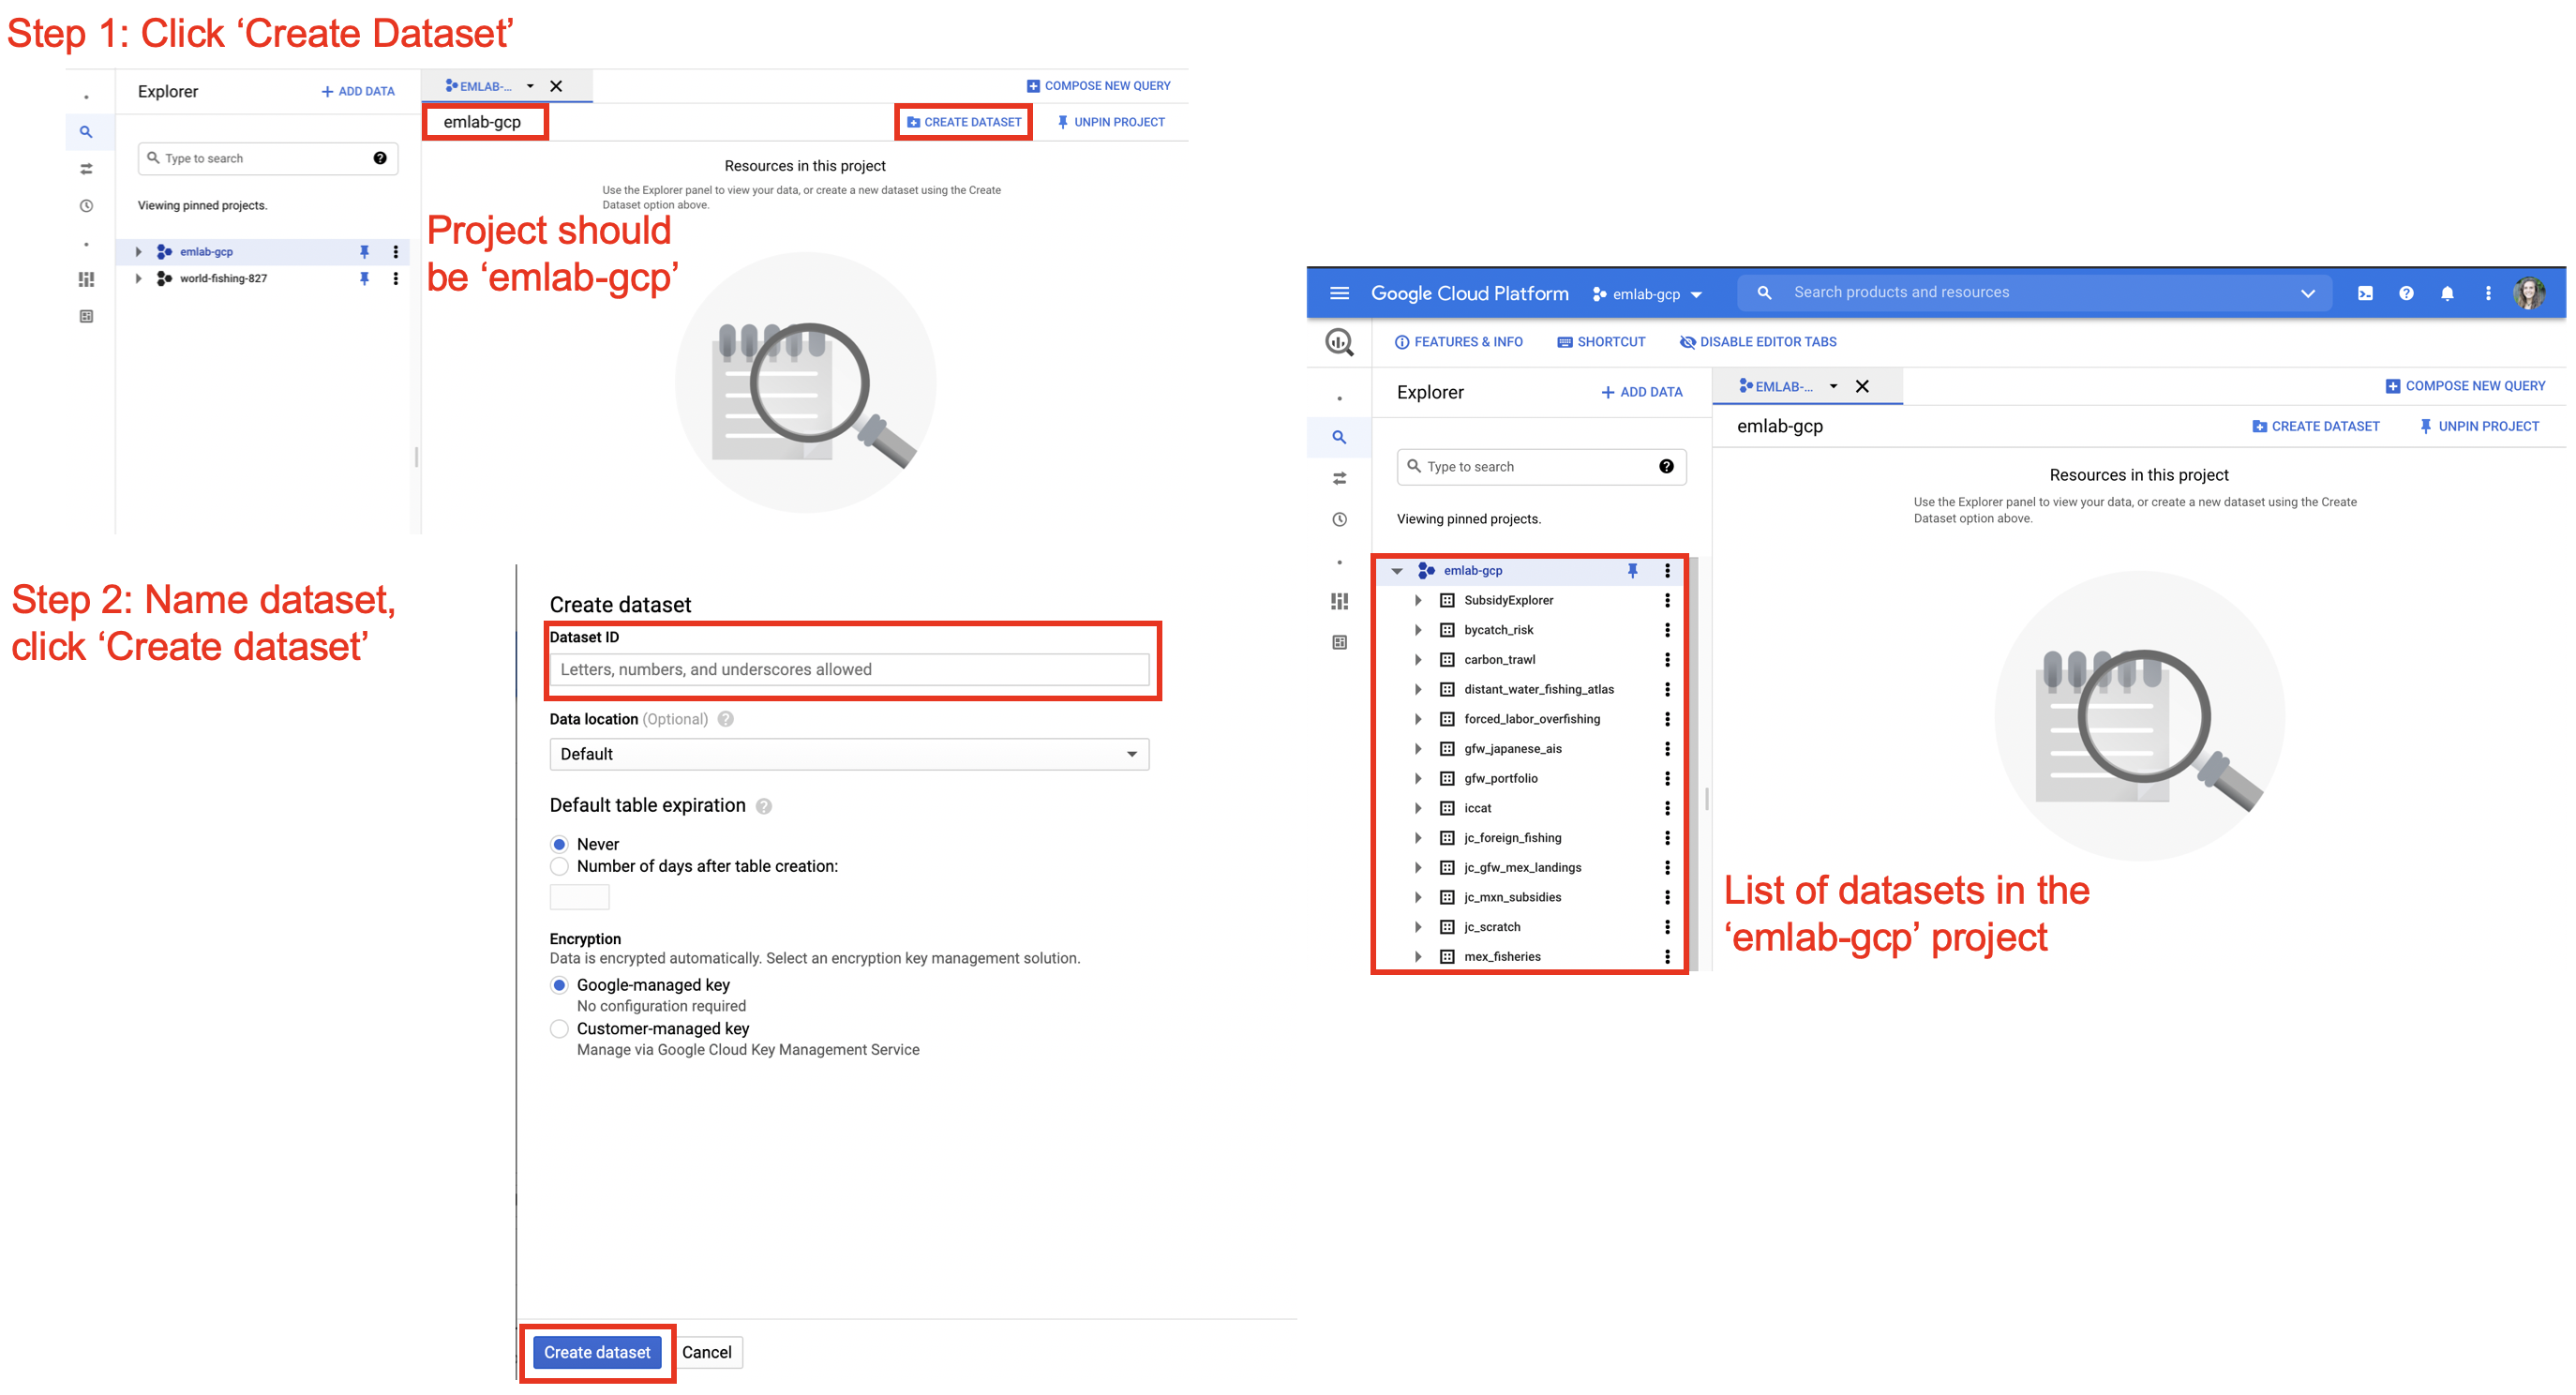Viewport: 2576px width, 1395px height.
Task: Click the user profile avatar photo
Action: pos(2530,293)
